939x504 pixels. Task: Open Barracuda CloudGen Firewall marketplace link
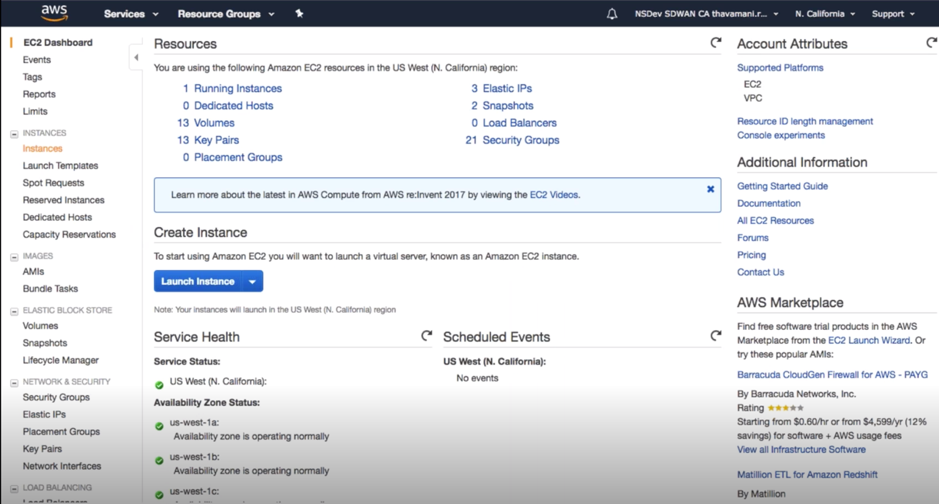[x=832, y=375]
